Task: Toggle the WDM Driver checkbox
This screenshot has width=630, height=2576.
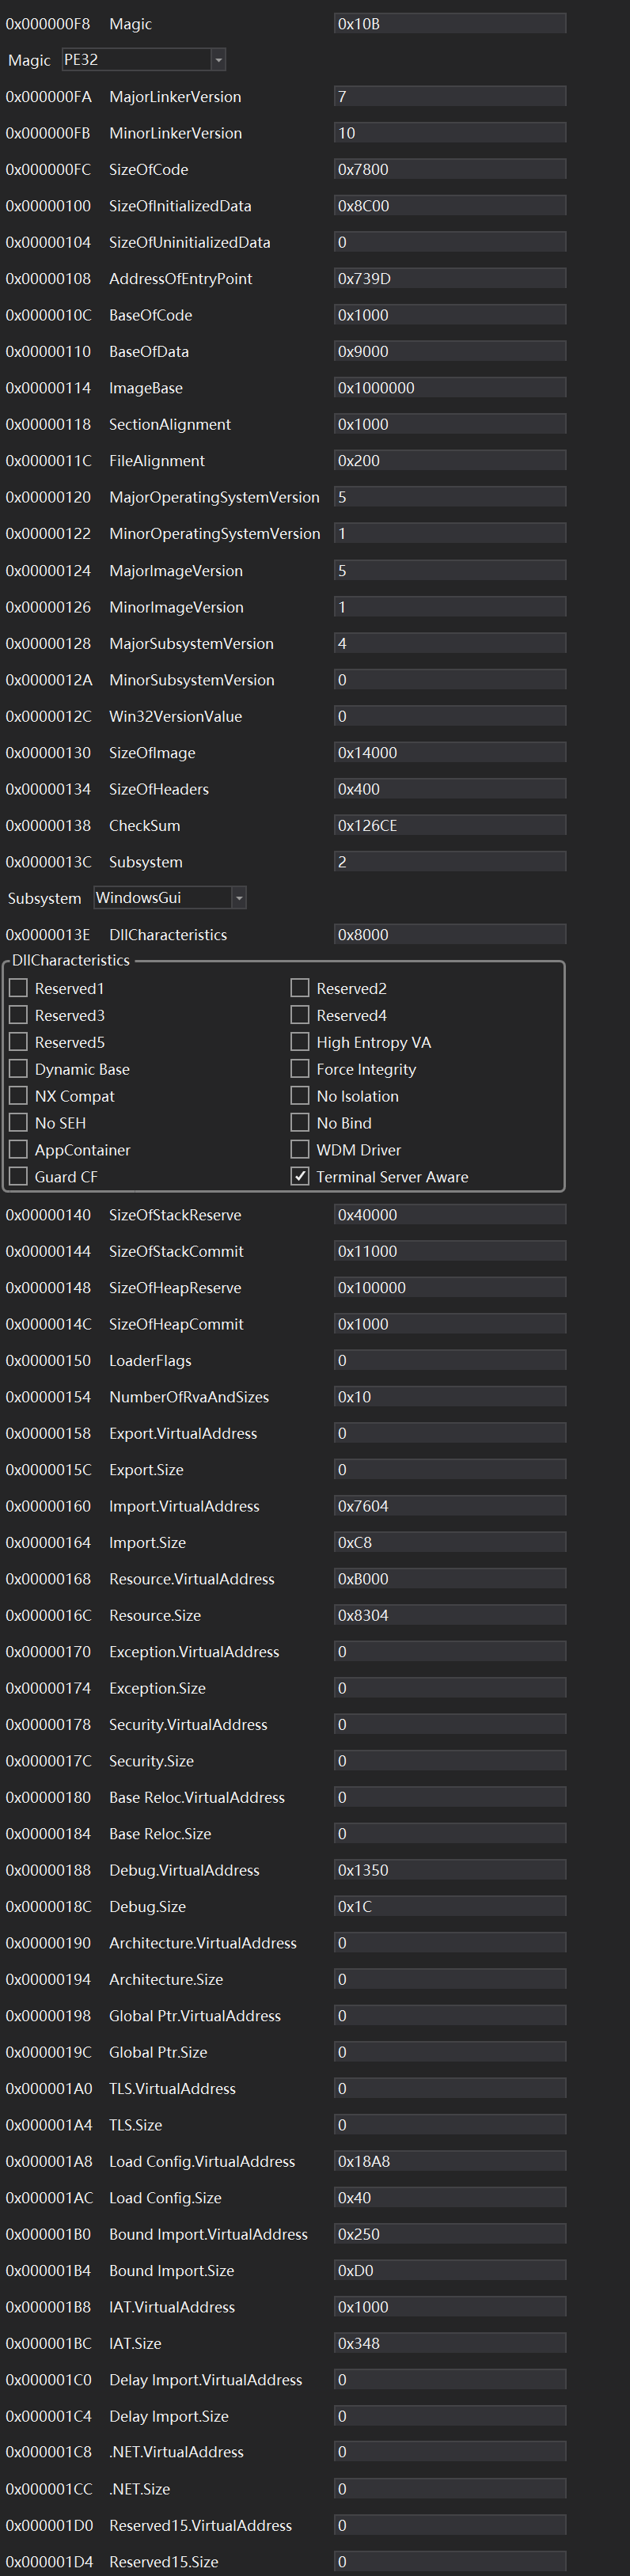Action: 300,1150
